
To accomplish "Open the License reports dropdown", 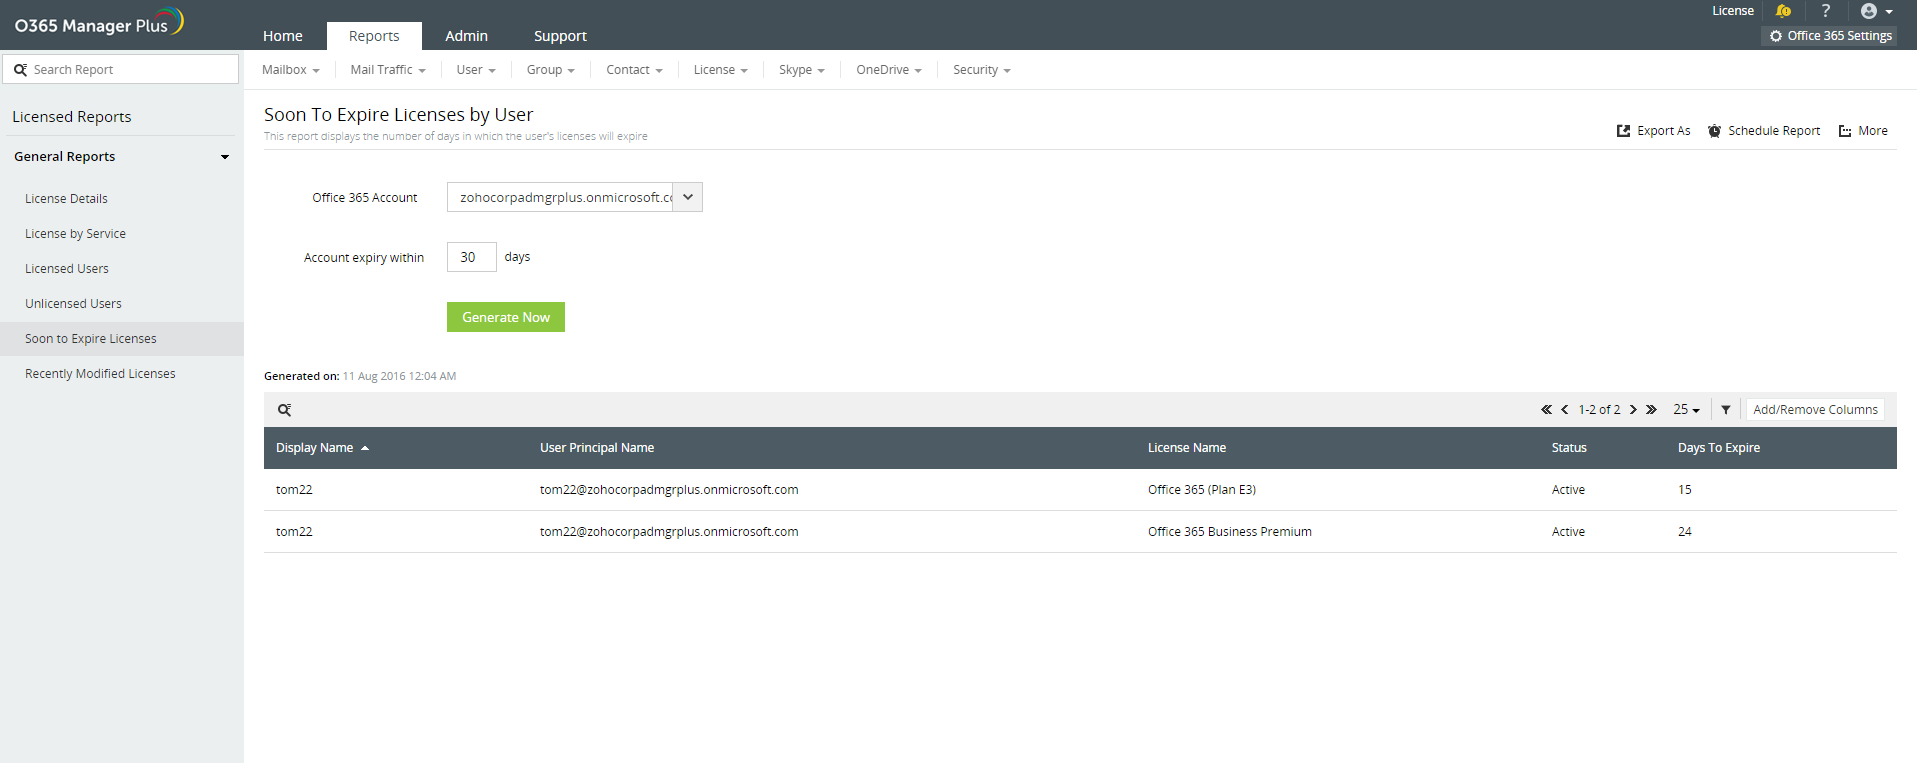I will tap(721, 70).
